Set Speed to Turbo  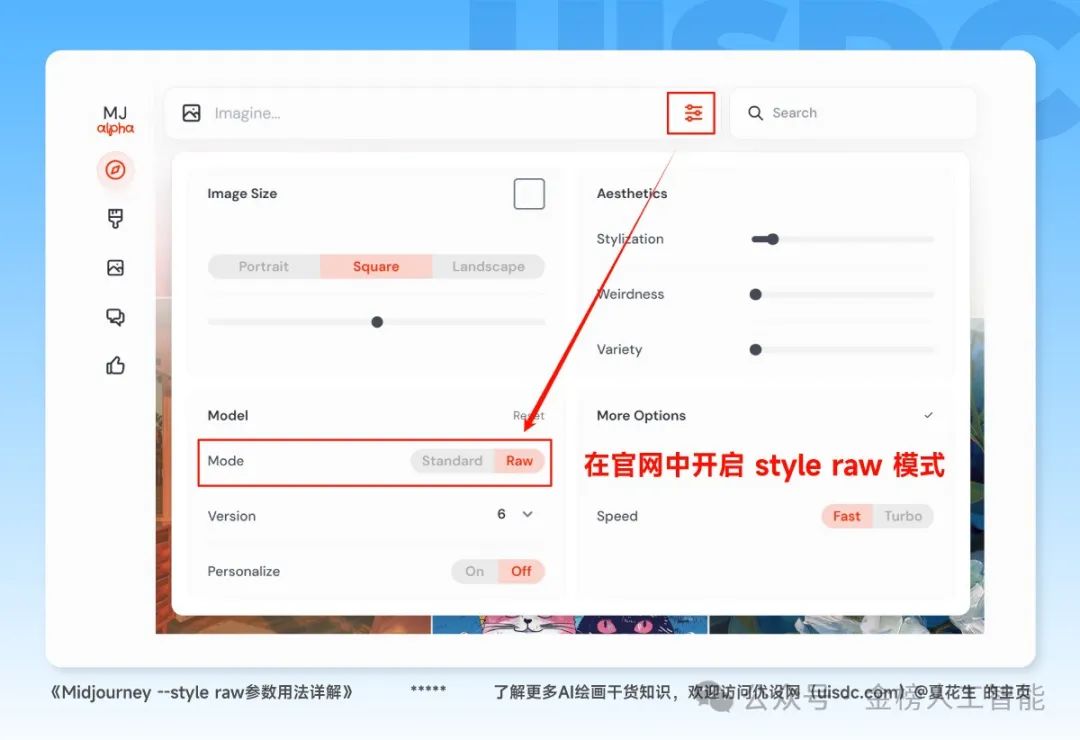point(903,516)
